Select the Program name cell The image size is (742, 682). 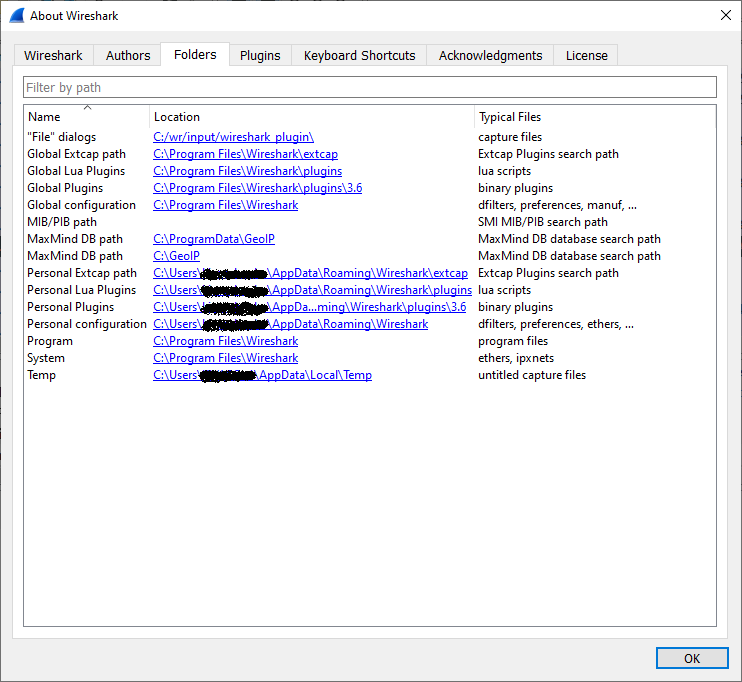[x=50, y=341]
